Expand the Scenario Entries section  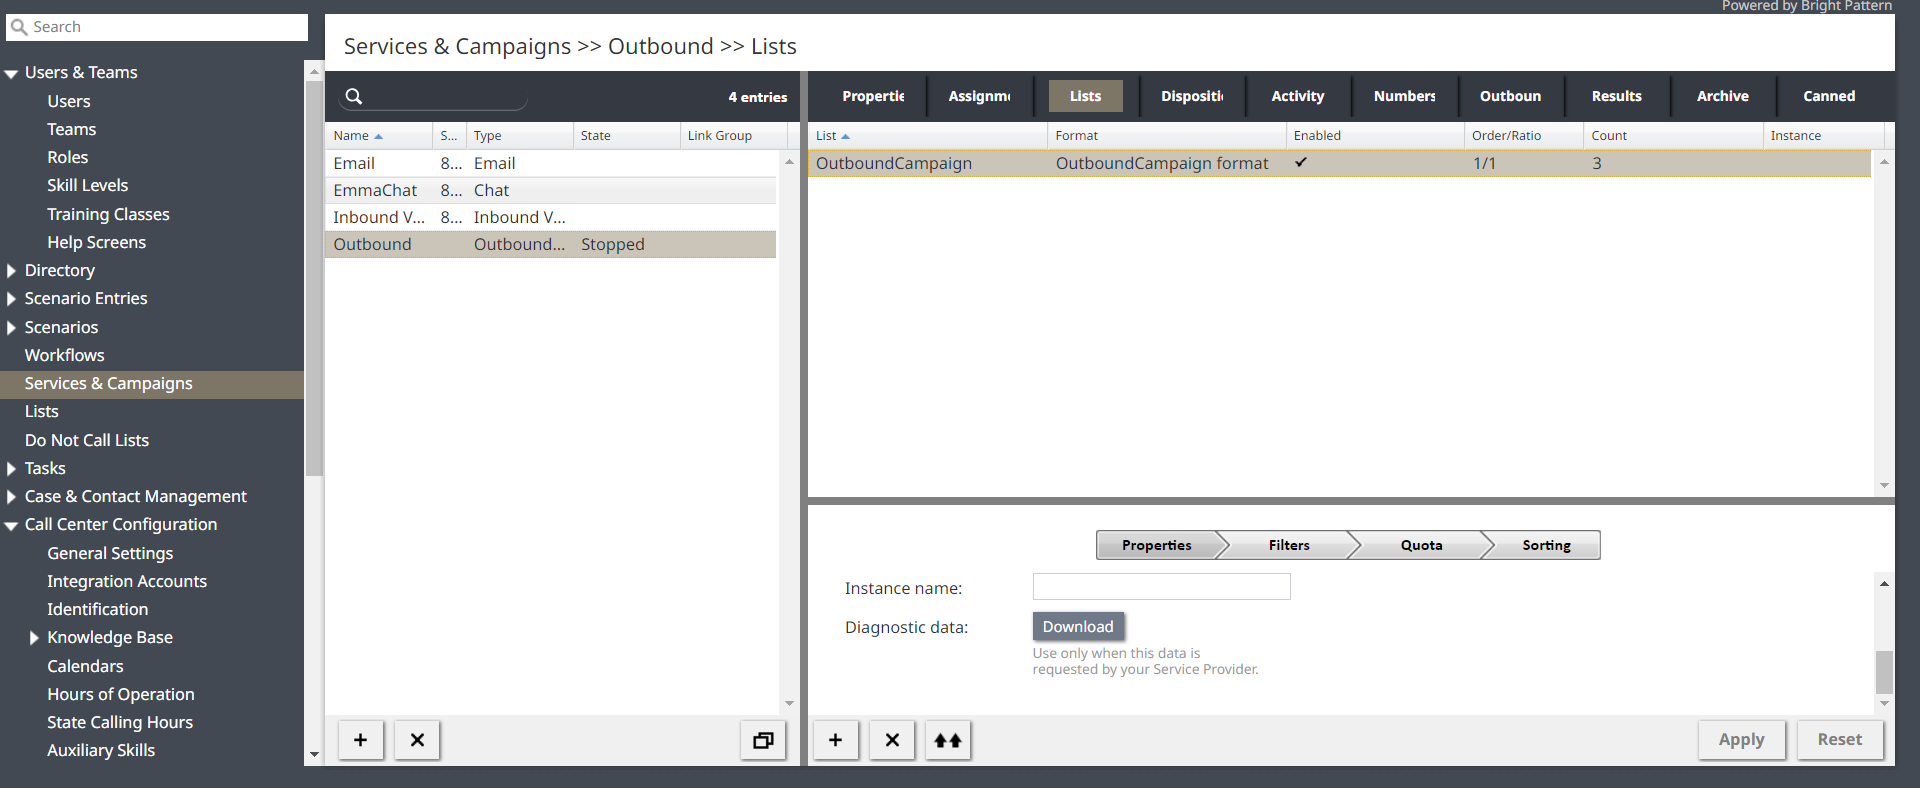click(x=11, y=299)
